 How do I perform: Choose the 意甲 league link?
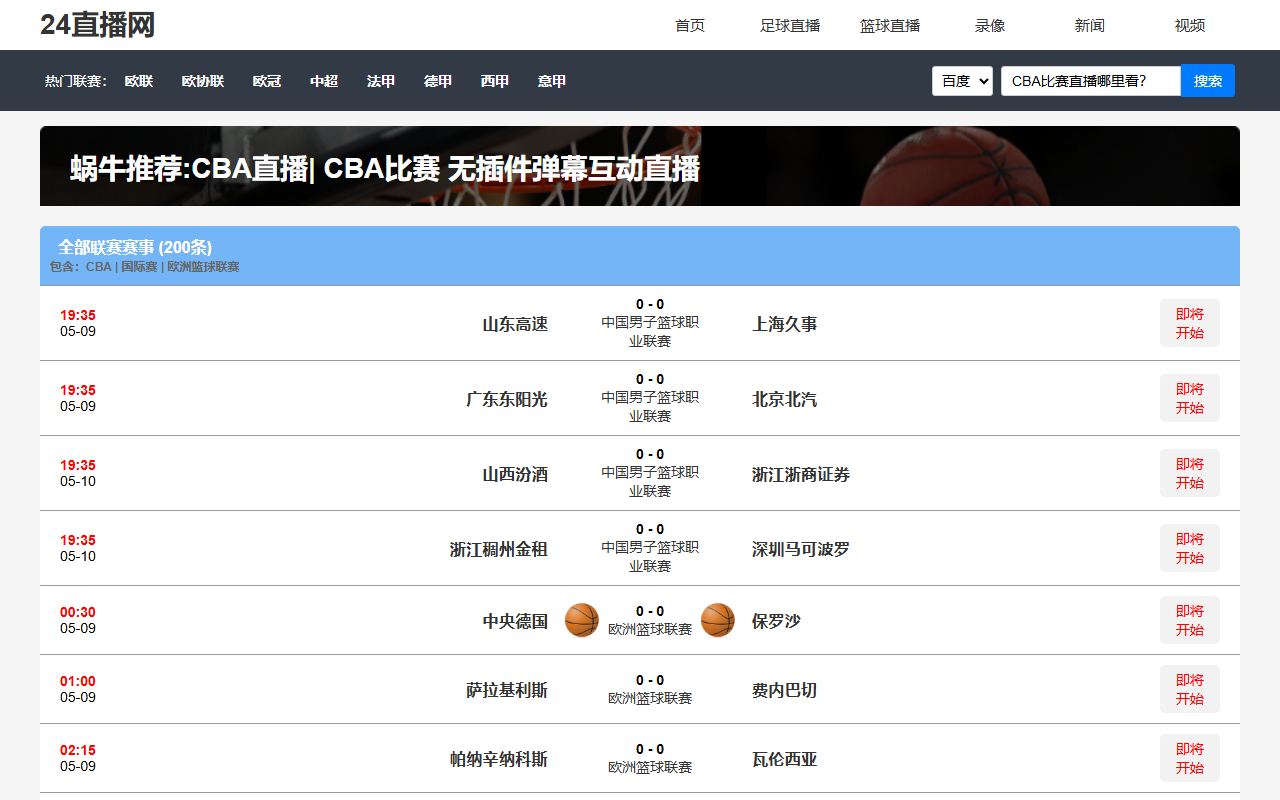tap(552, 81)
